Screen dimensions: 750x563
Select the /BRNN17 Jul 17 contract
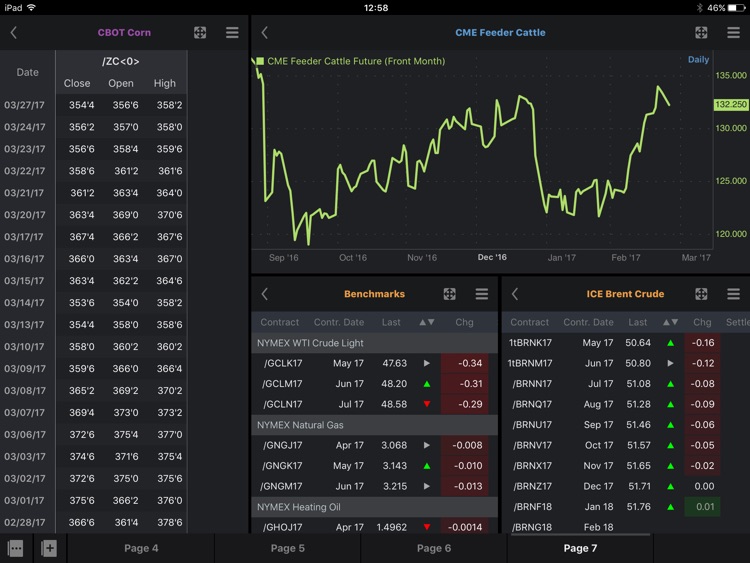click(626, 384)
